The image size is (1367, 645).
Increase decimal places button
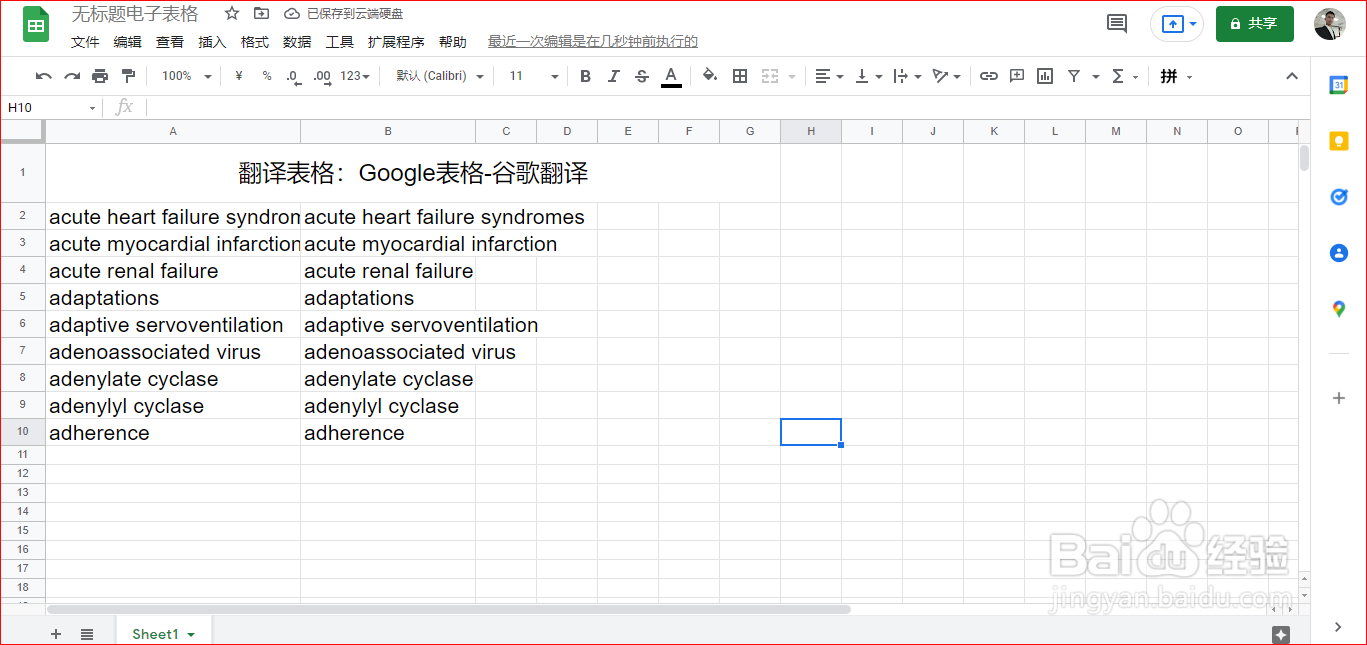pos(322,76)
